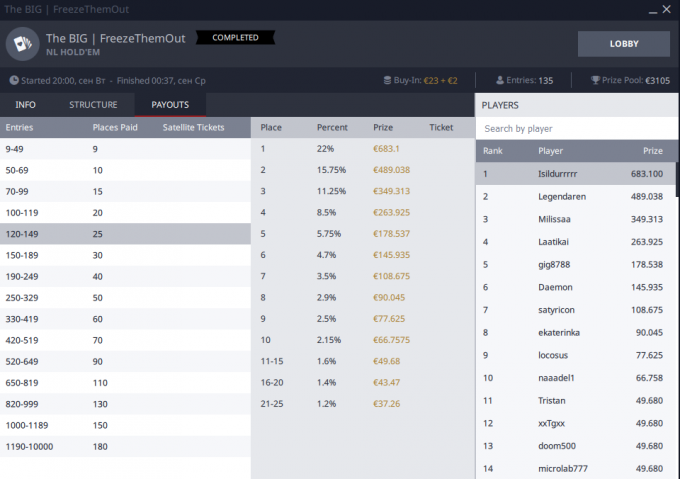Click the Entries column header
680x479 pixels.
tap(19, 127)
